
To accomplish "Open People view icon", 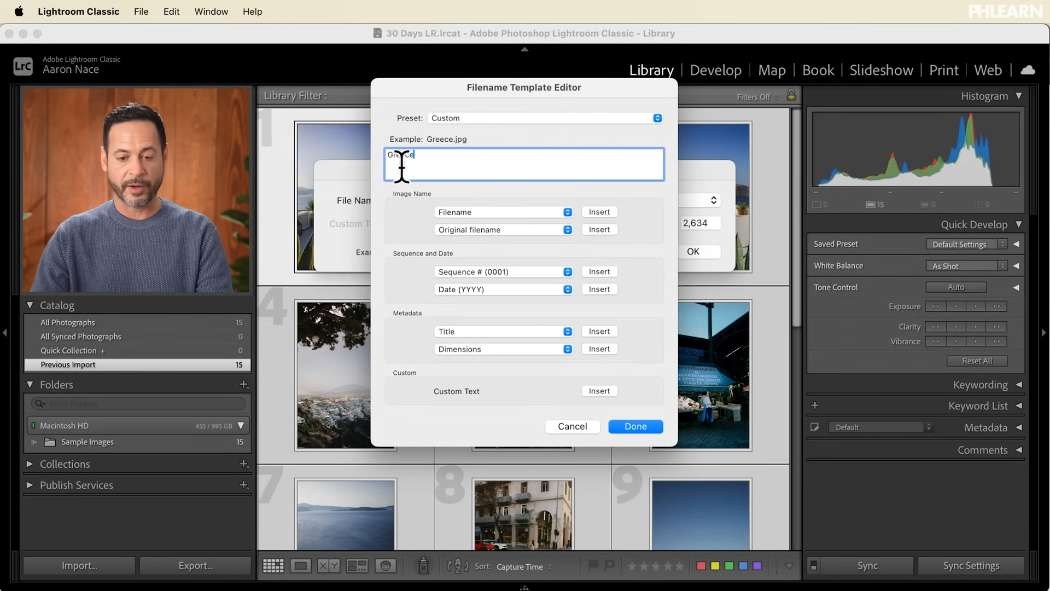I will pyautogui.click(x=386, y=566).
